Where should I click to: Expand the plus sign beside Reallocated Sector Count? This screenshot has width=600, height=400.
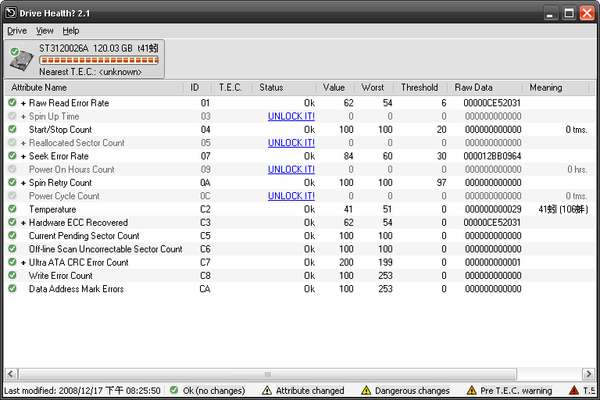coord(23,143)
